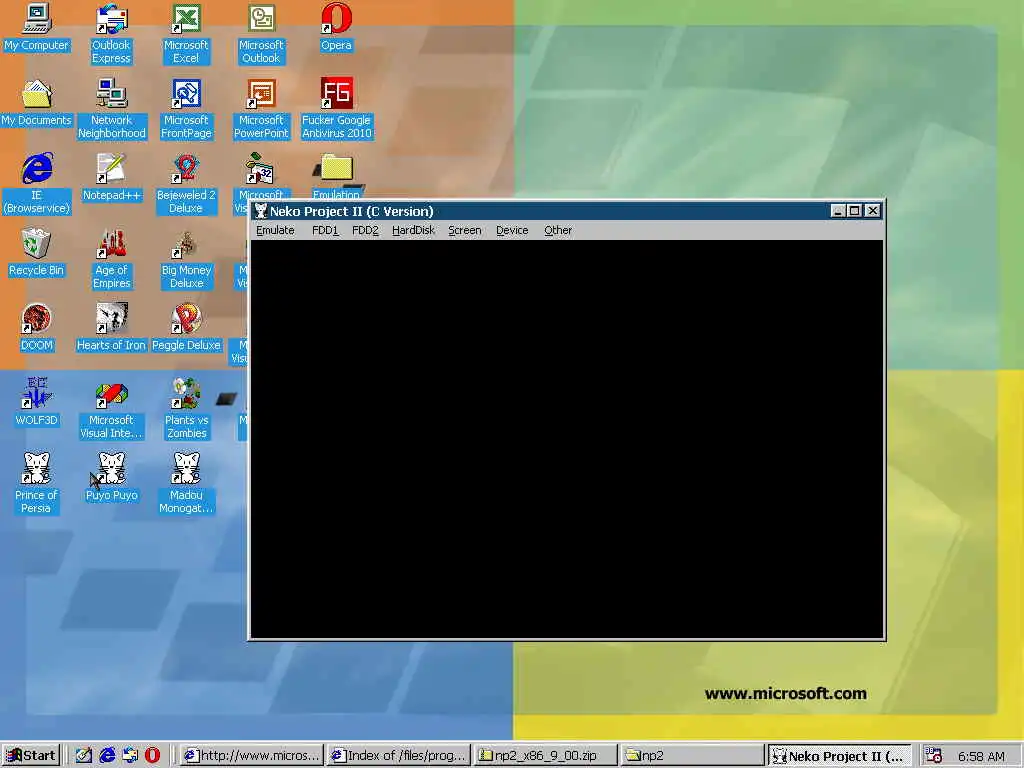This screenshot has height=768, width=1024.
Task: Click the first Quick Launch notepad icon
Action: click(84, 756)
